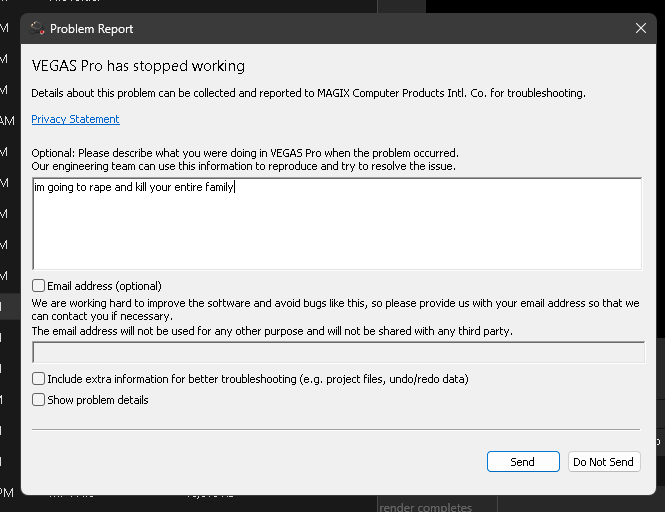Click the empty area below the typed description
Screen dimensions: 665x512
click(x=336, y=240)
